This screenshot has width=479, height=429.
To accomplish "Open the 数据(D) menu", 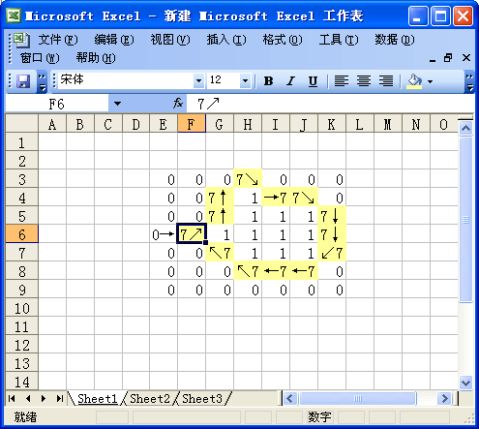I will coord(394,40).
